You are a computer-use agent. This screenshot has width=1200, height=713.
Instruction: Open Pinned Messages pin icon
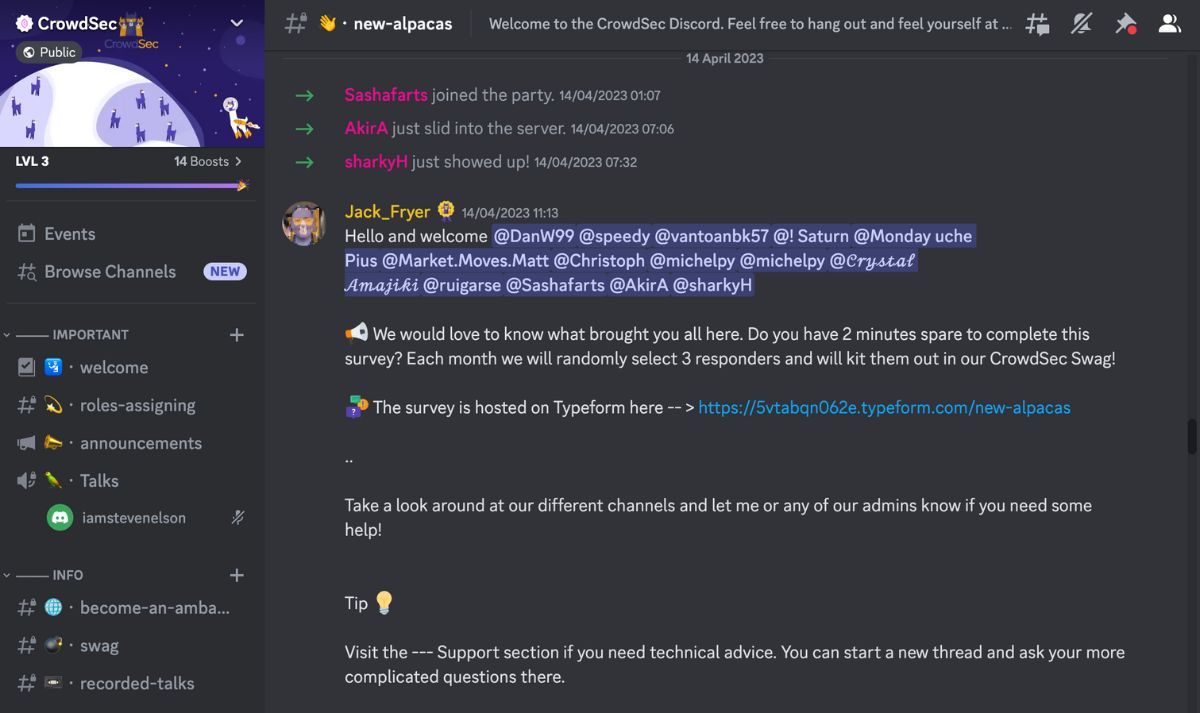coord(1125,24)
